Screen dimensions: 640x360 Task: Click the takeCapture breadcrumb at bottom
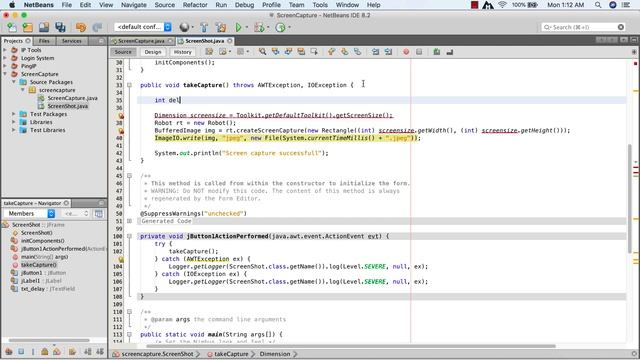tap(231, 354)
